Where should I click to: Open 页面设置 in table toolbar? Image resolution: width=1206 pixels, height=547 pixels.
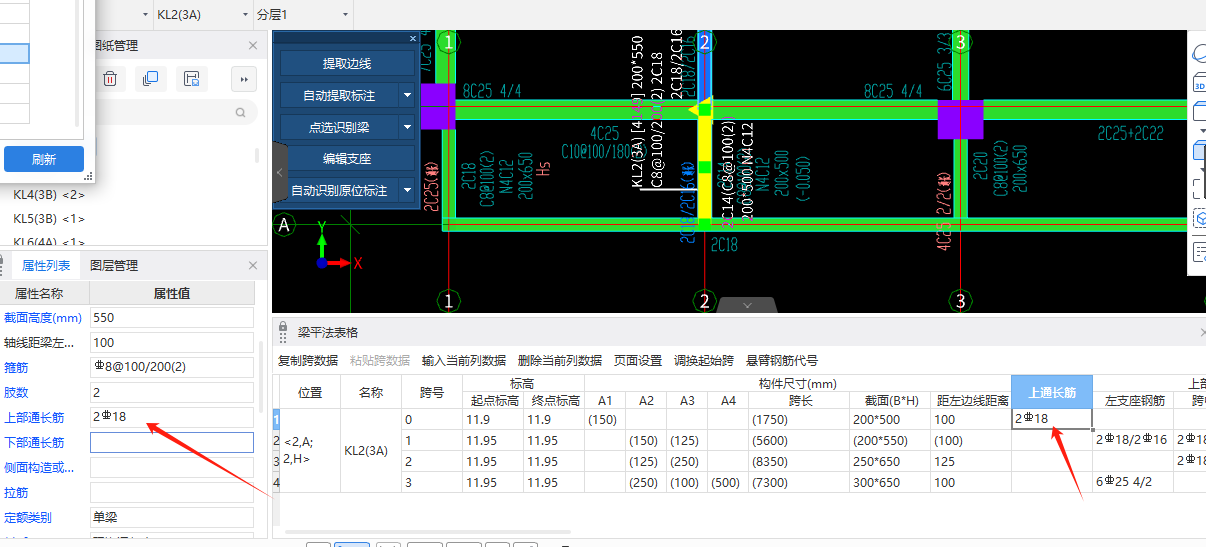click(638, 361)
